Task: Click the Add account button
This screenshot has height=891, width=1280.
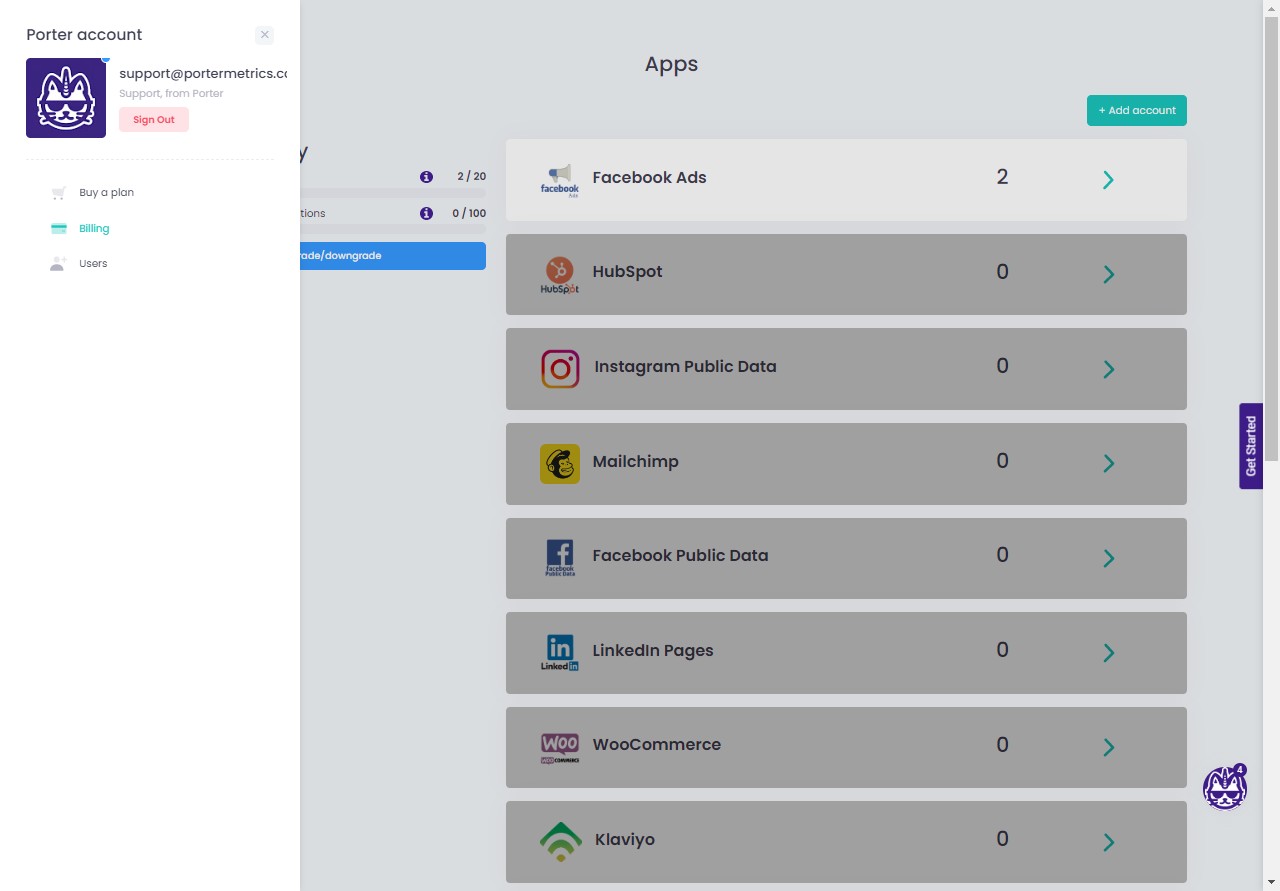Action: pyautogui.click(x=1137, y=110)
